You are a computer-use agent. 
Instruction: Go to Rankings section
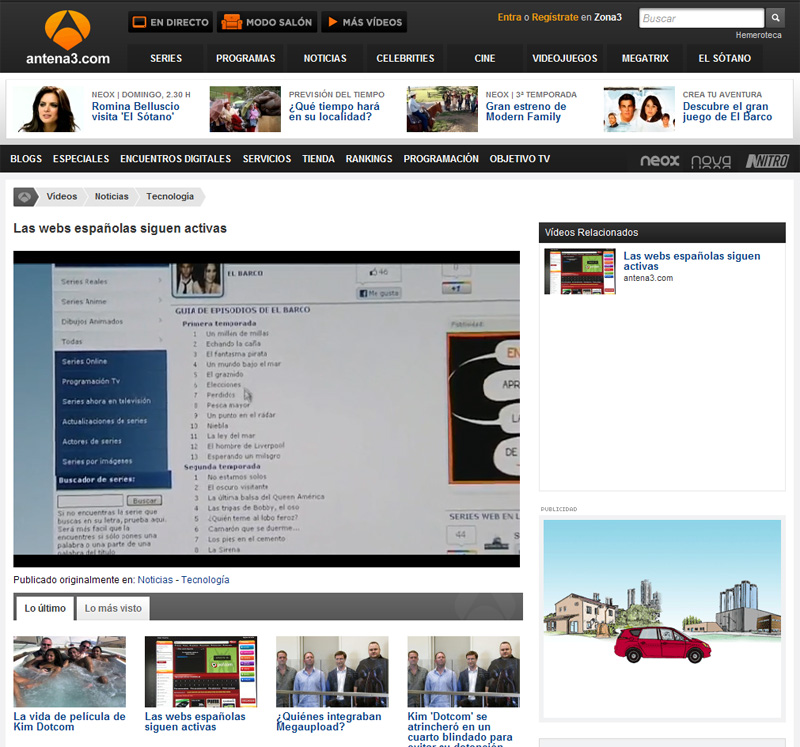(x=369, y=159)
